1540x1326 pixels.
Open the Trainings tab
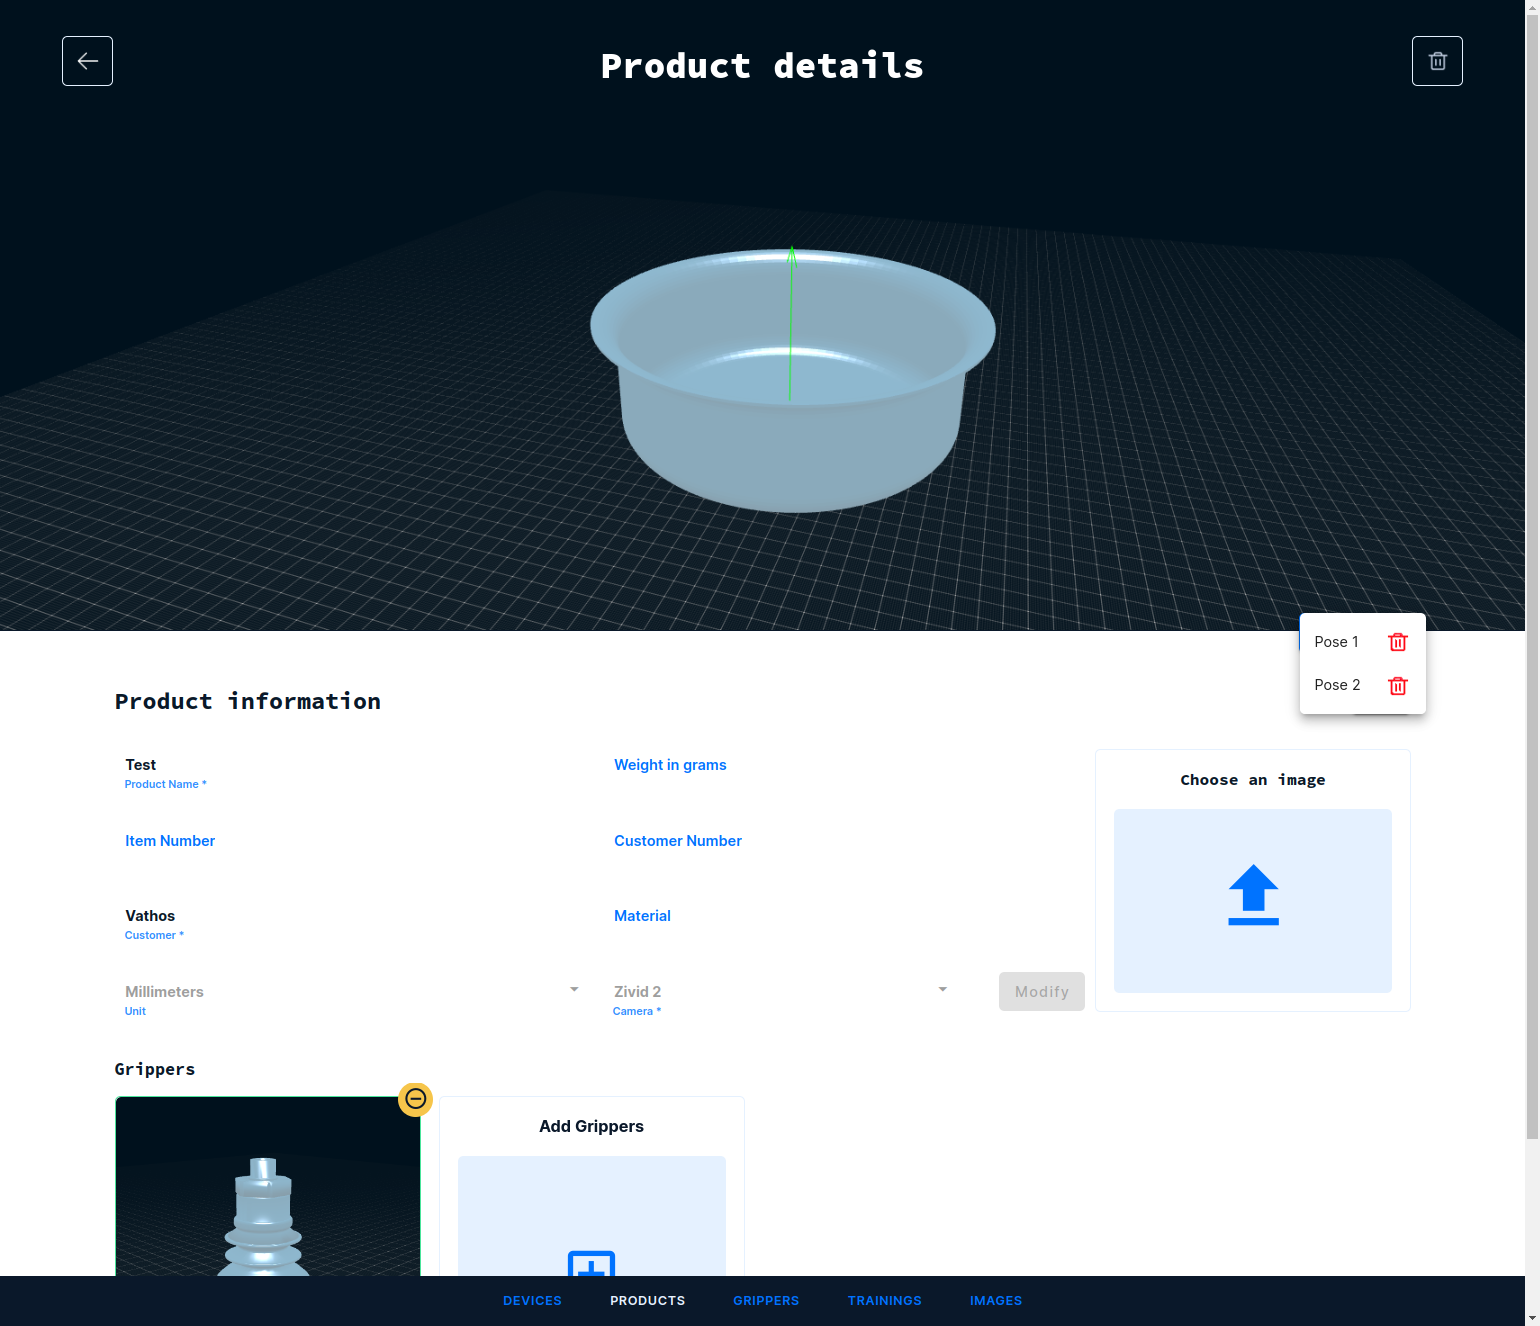(884, 1301)
